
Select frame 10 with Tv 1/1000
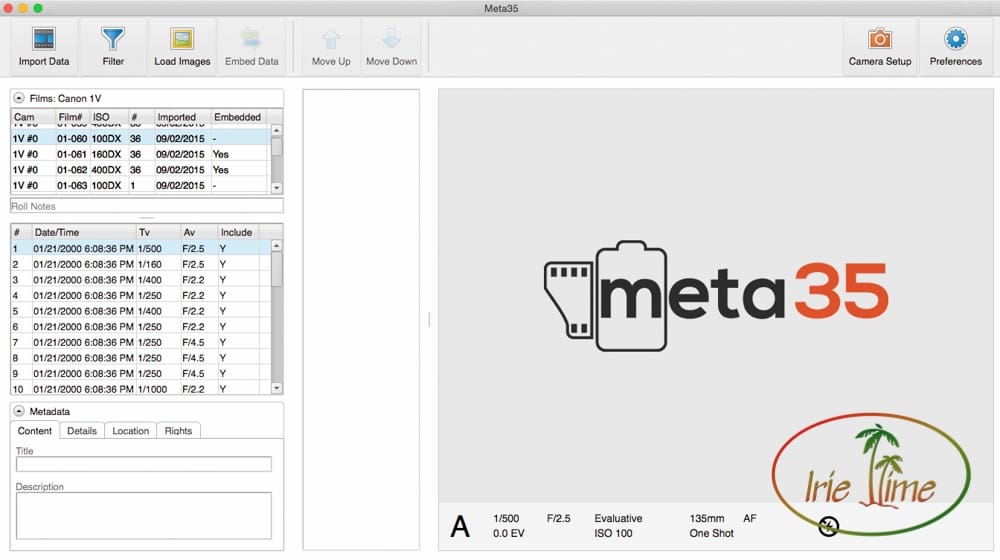click(140, 388)
